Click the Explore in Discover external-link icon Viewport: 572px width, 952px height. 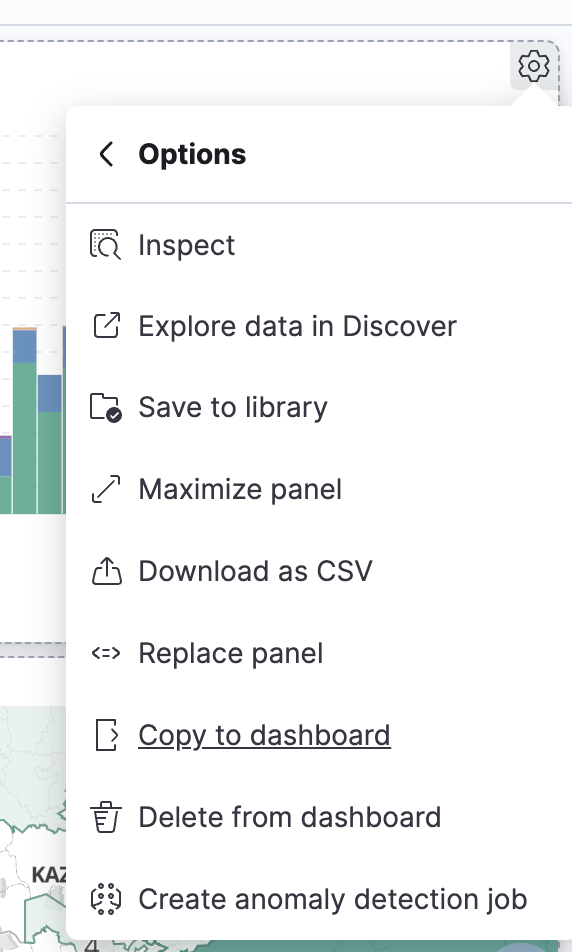pyautogui.click(x=106, y=326)
